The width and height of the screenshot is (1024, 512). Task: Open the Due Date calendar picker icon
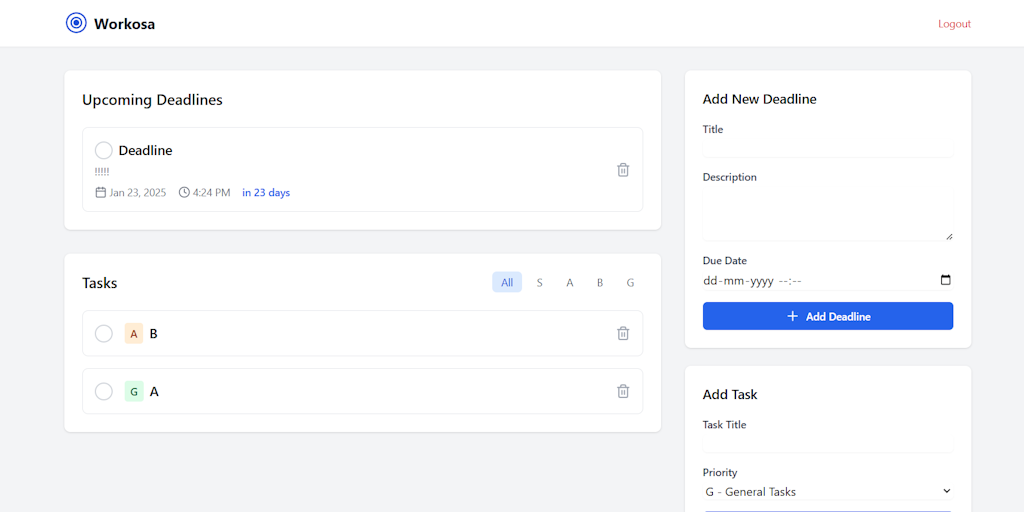point(946,281)
